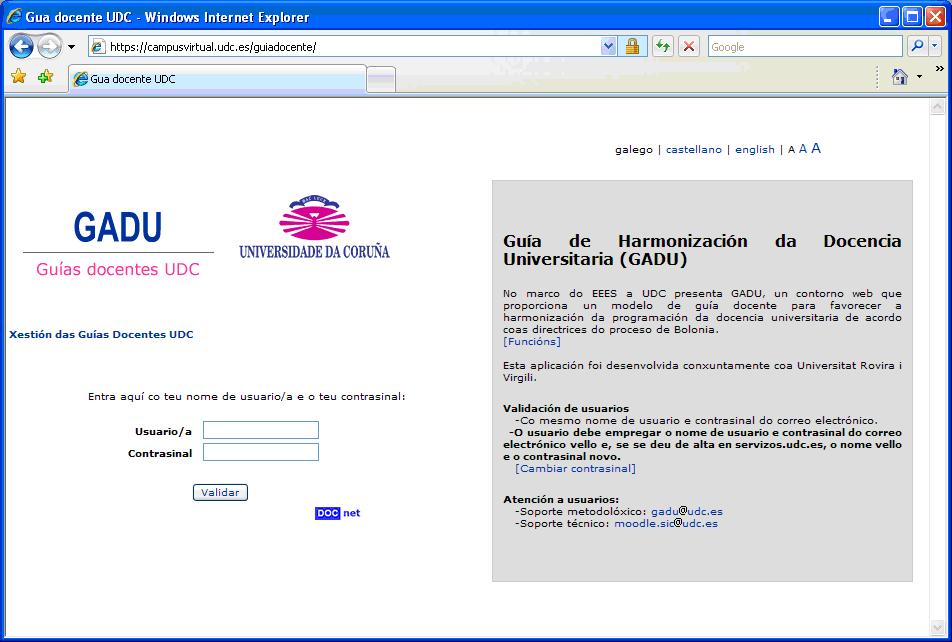
Task: Click the browser Forward arrow button
Action: [x=49, y=47]
